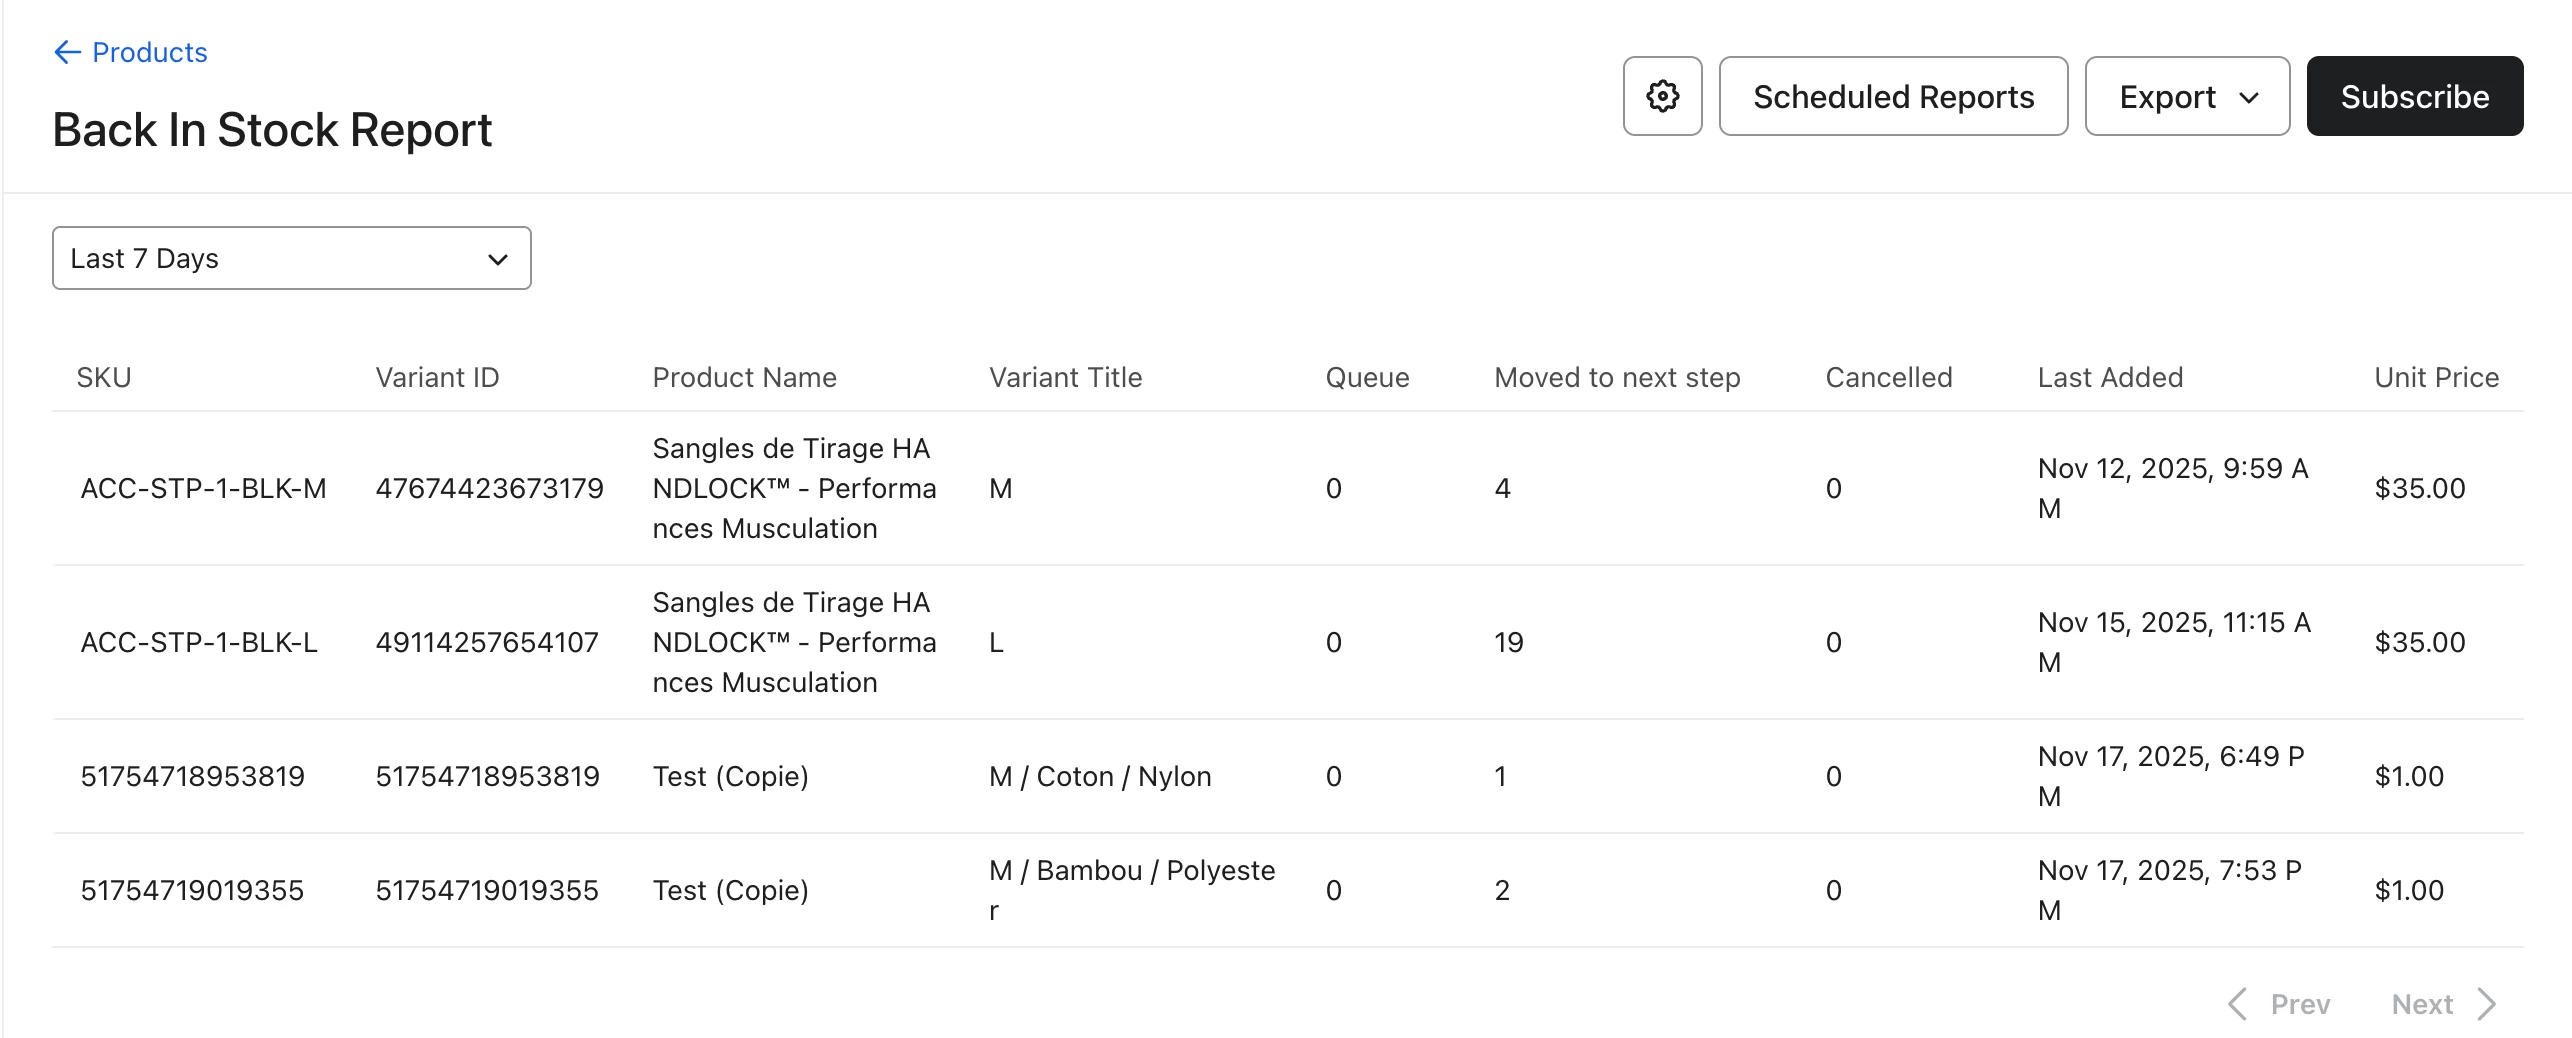Click the Product Name column header
The image size is (2572, 1038).
(x=744, y=377)
